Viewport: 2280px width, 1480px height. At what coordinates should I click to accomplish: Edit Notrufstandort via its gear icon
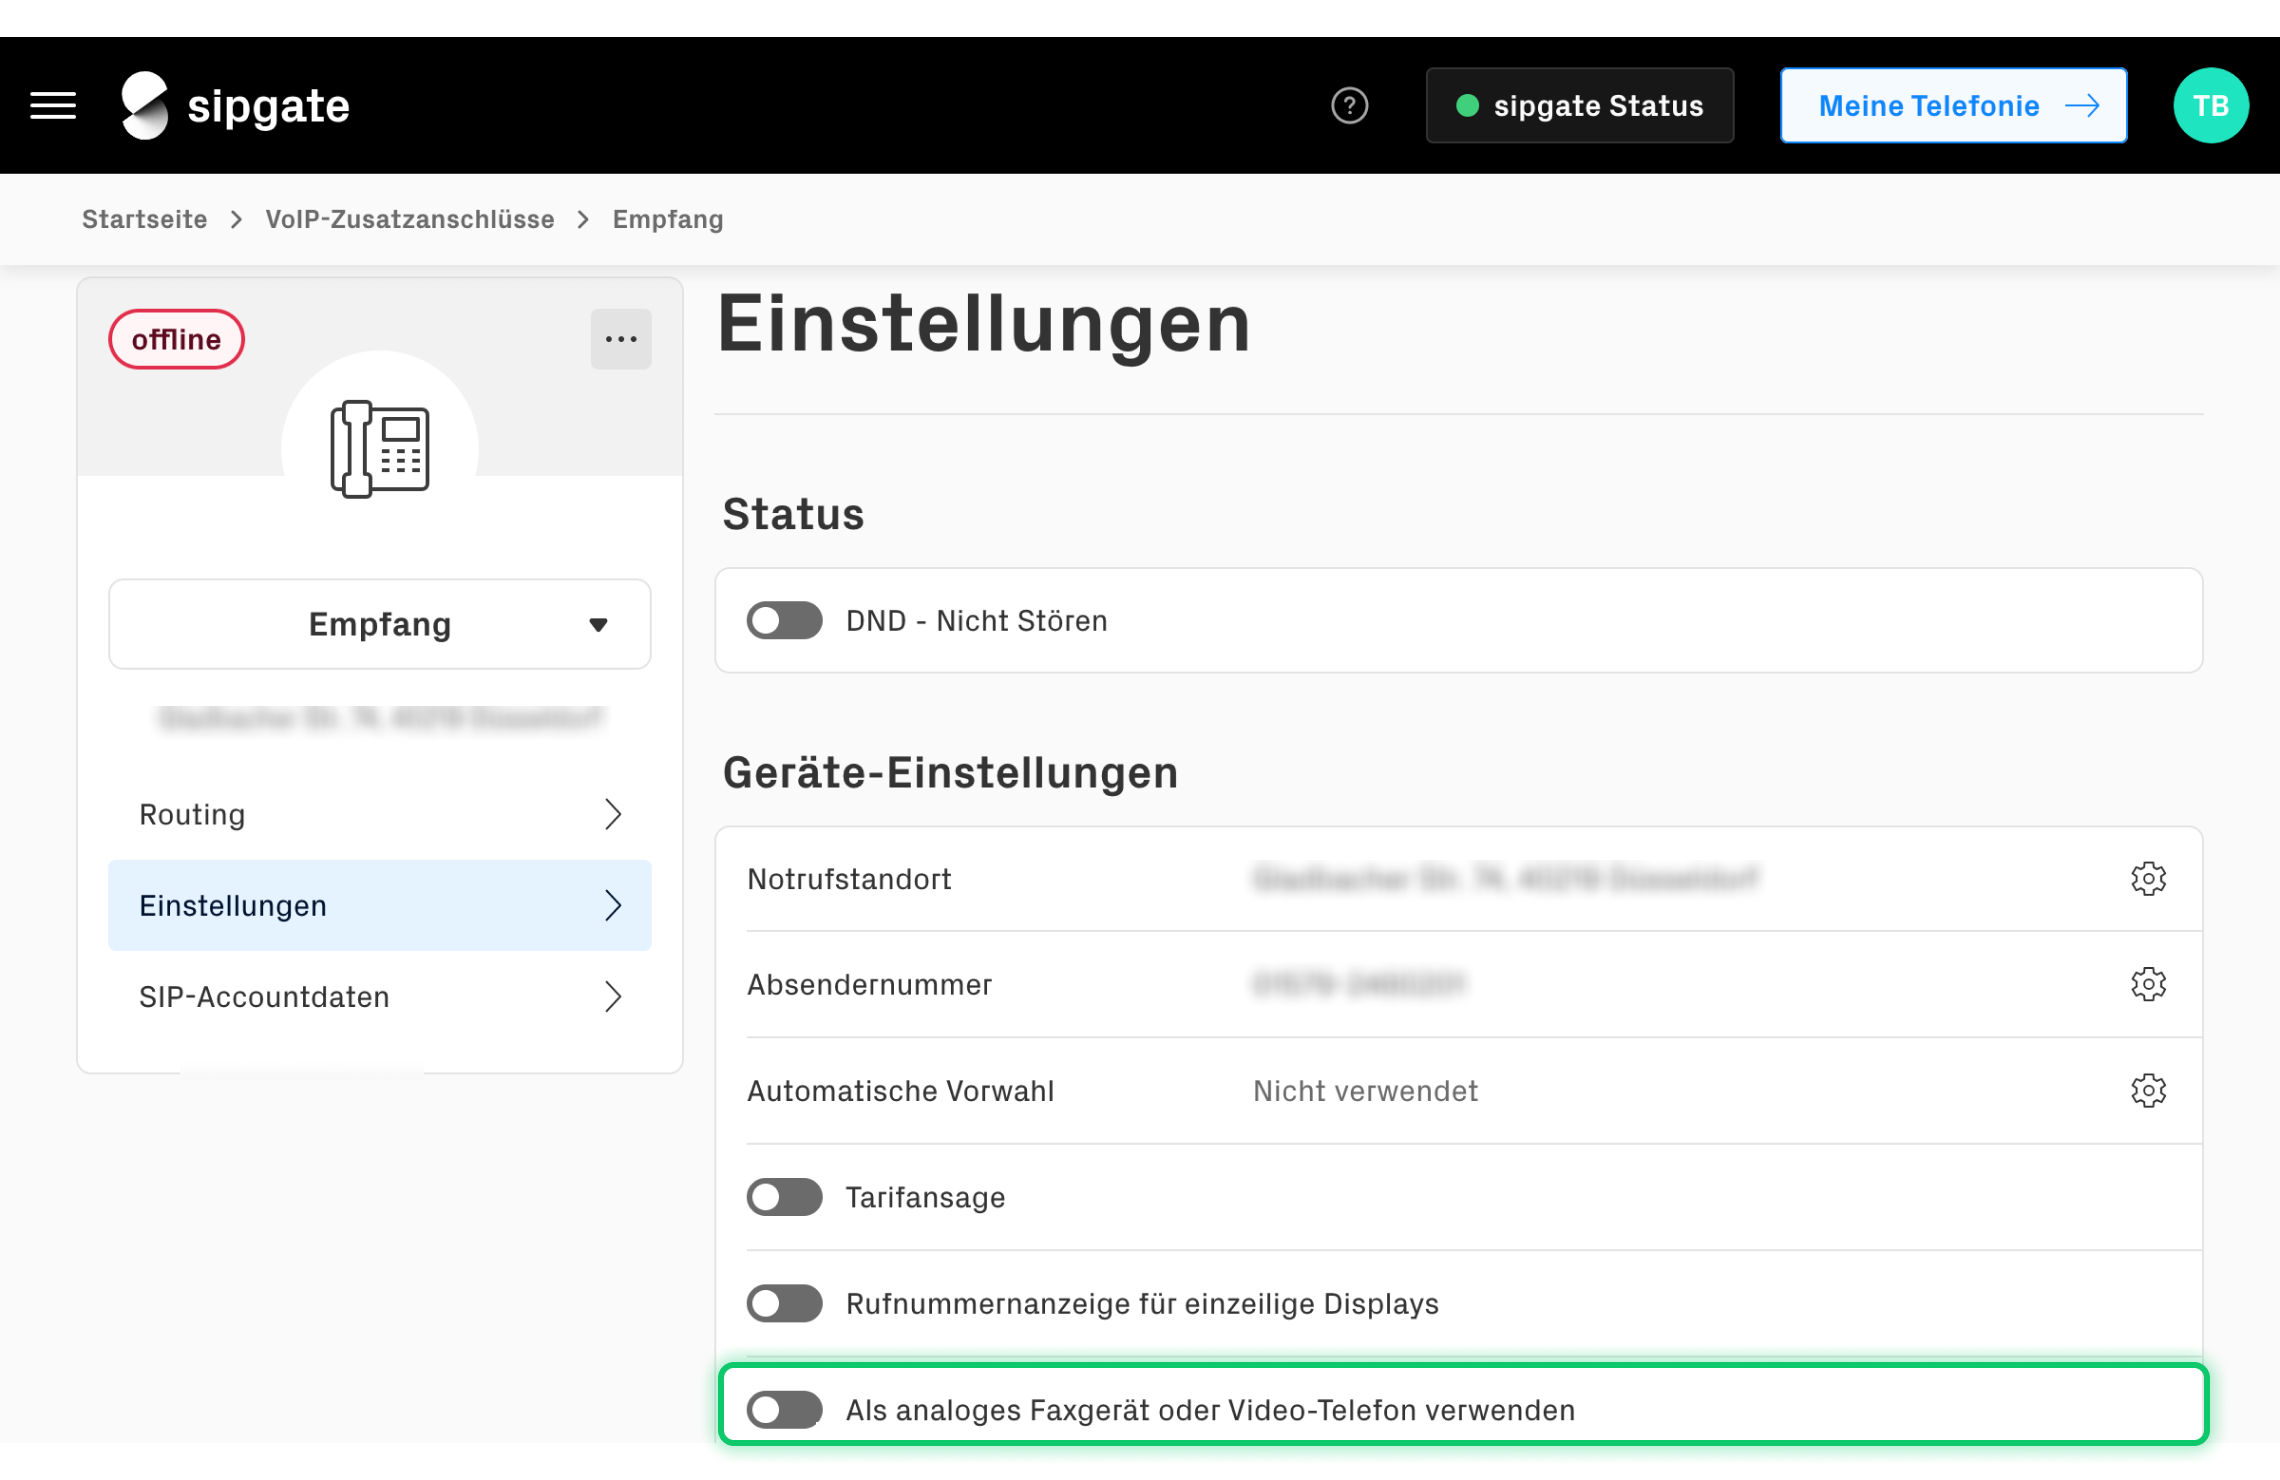click(x=2147, y=879)
